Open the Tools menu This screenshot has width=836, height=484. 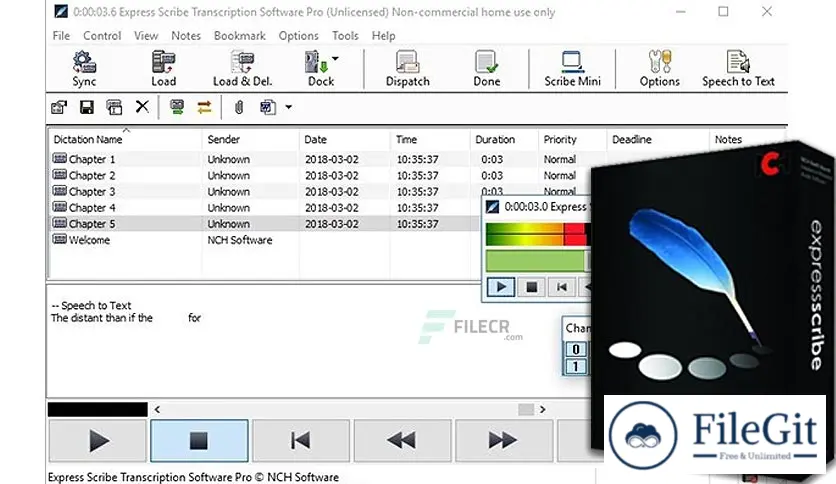click(x=345, y=36)
